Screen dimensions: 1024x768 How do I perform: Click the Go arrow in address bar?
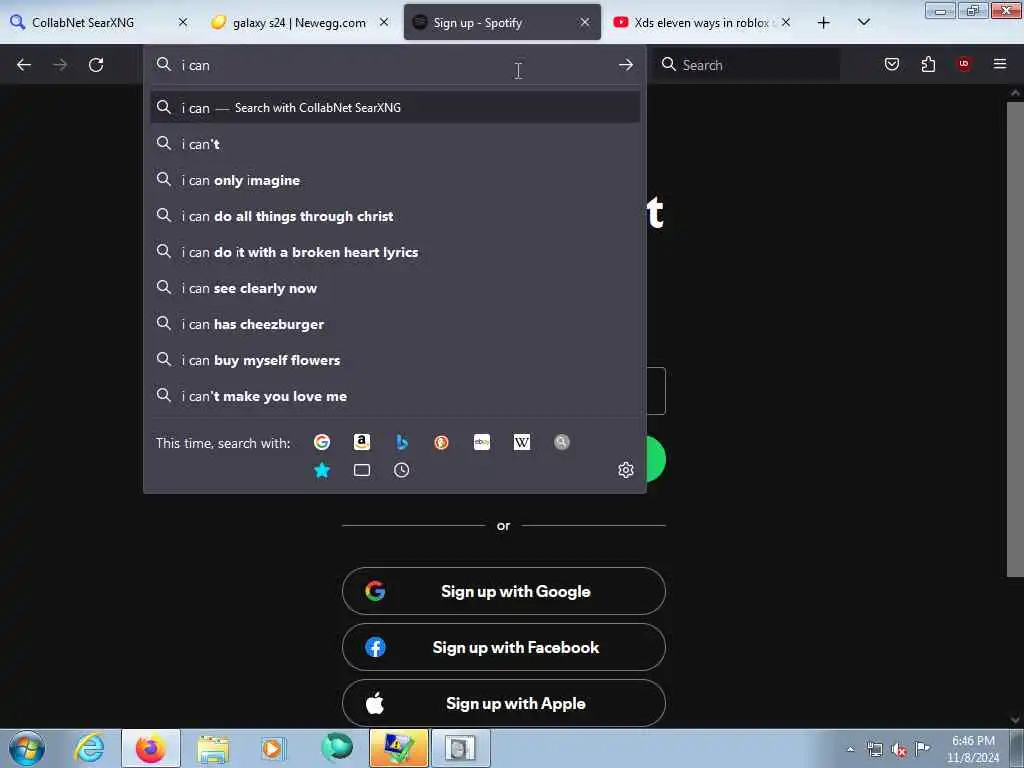tap(626, 65)
